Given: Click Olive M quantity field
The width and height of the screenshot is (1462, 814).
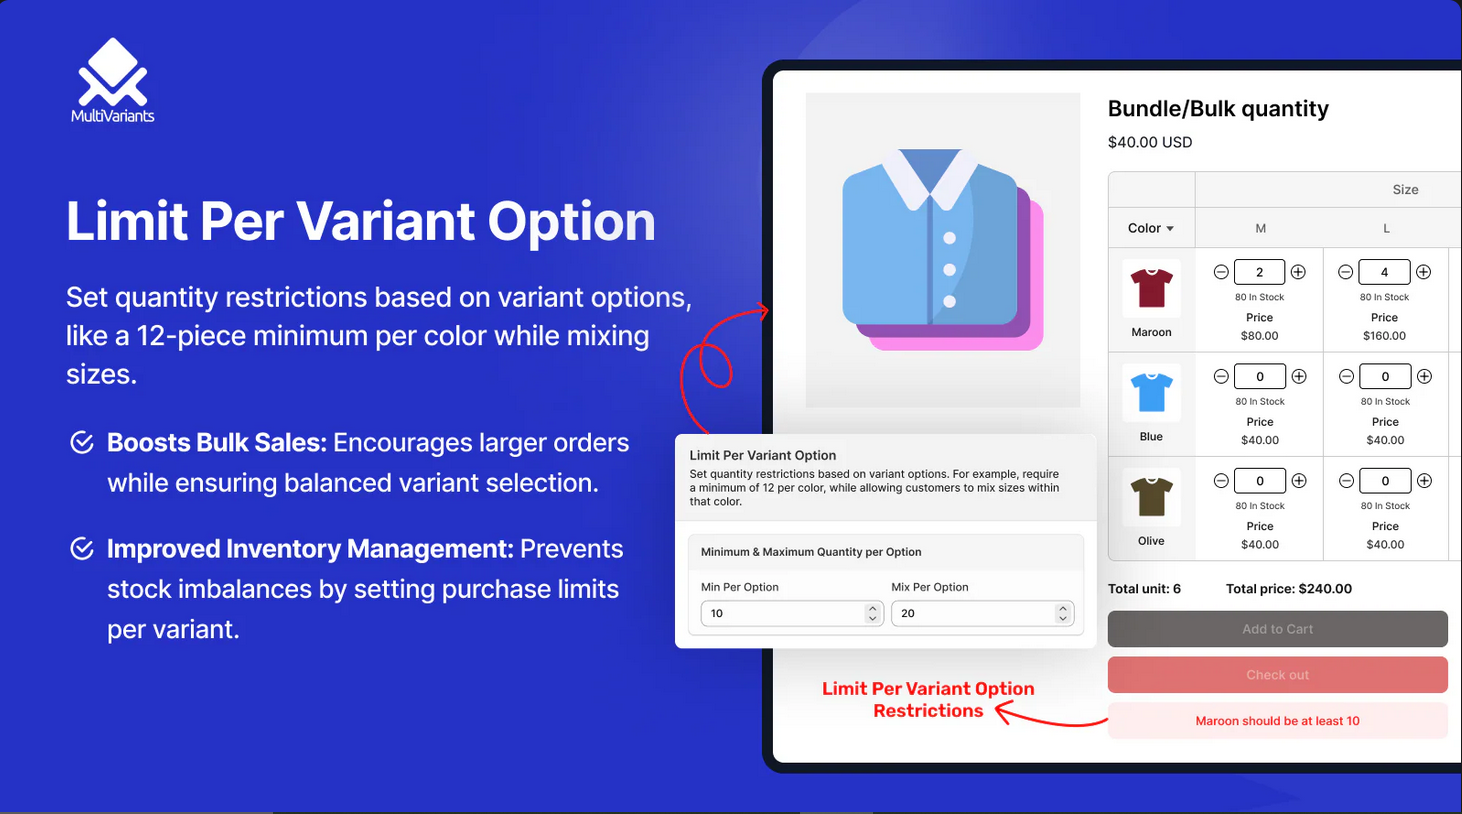Looking at the screenshot, I should [1260, 481].
